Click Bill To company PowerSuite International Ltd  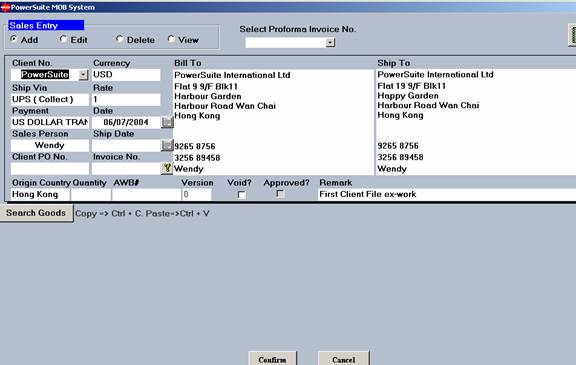[232, 75]
